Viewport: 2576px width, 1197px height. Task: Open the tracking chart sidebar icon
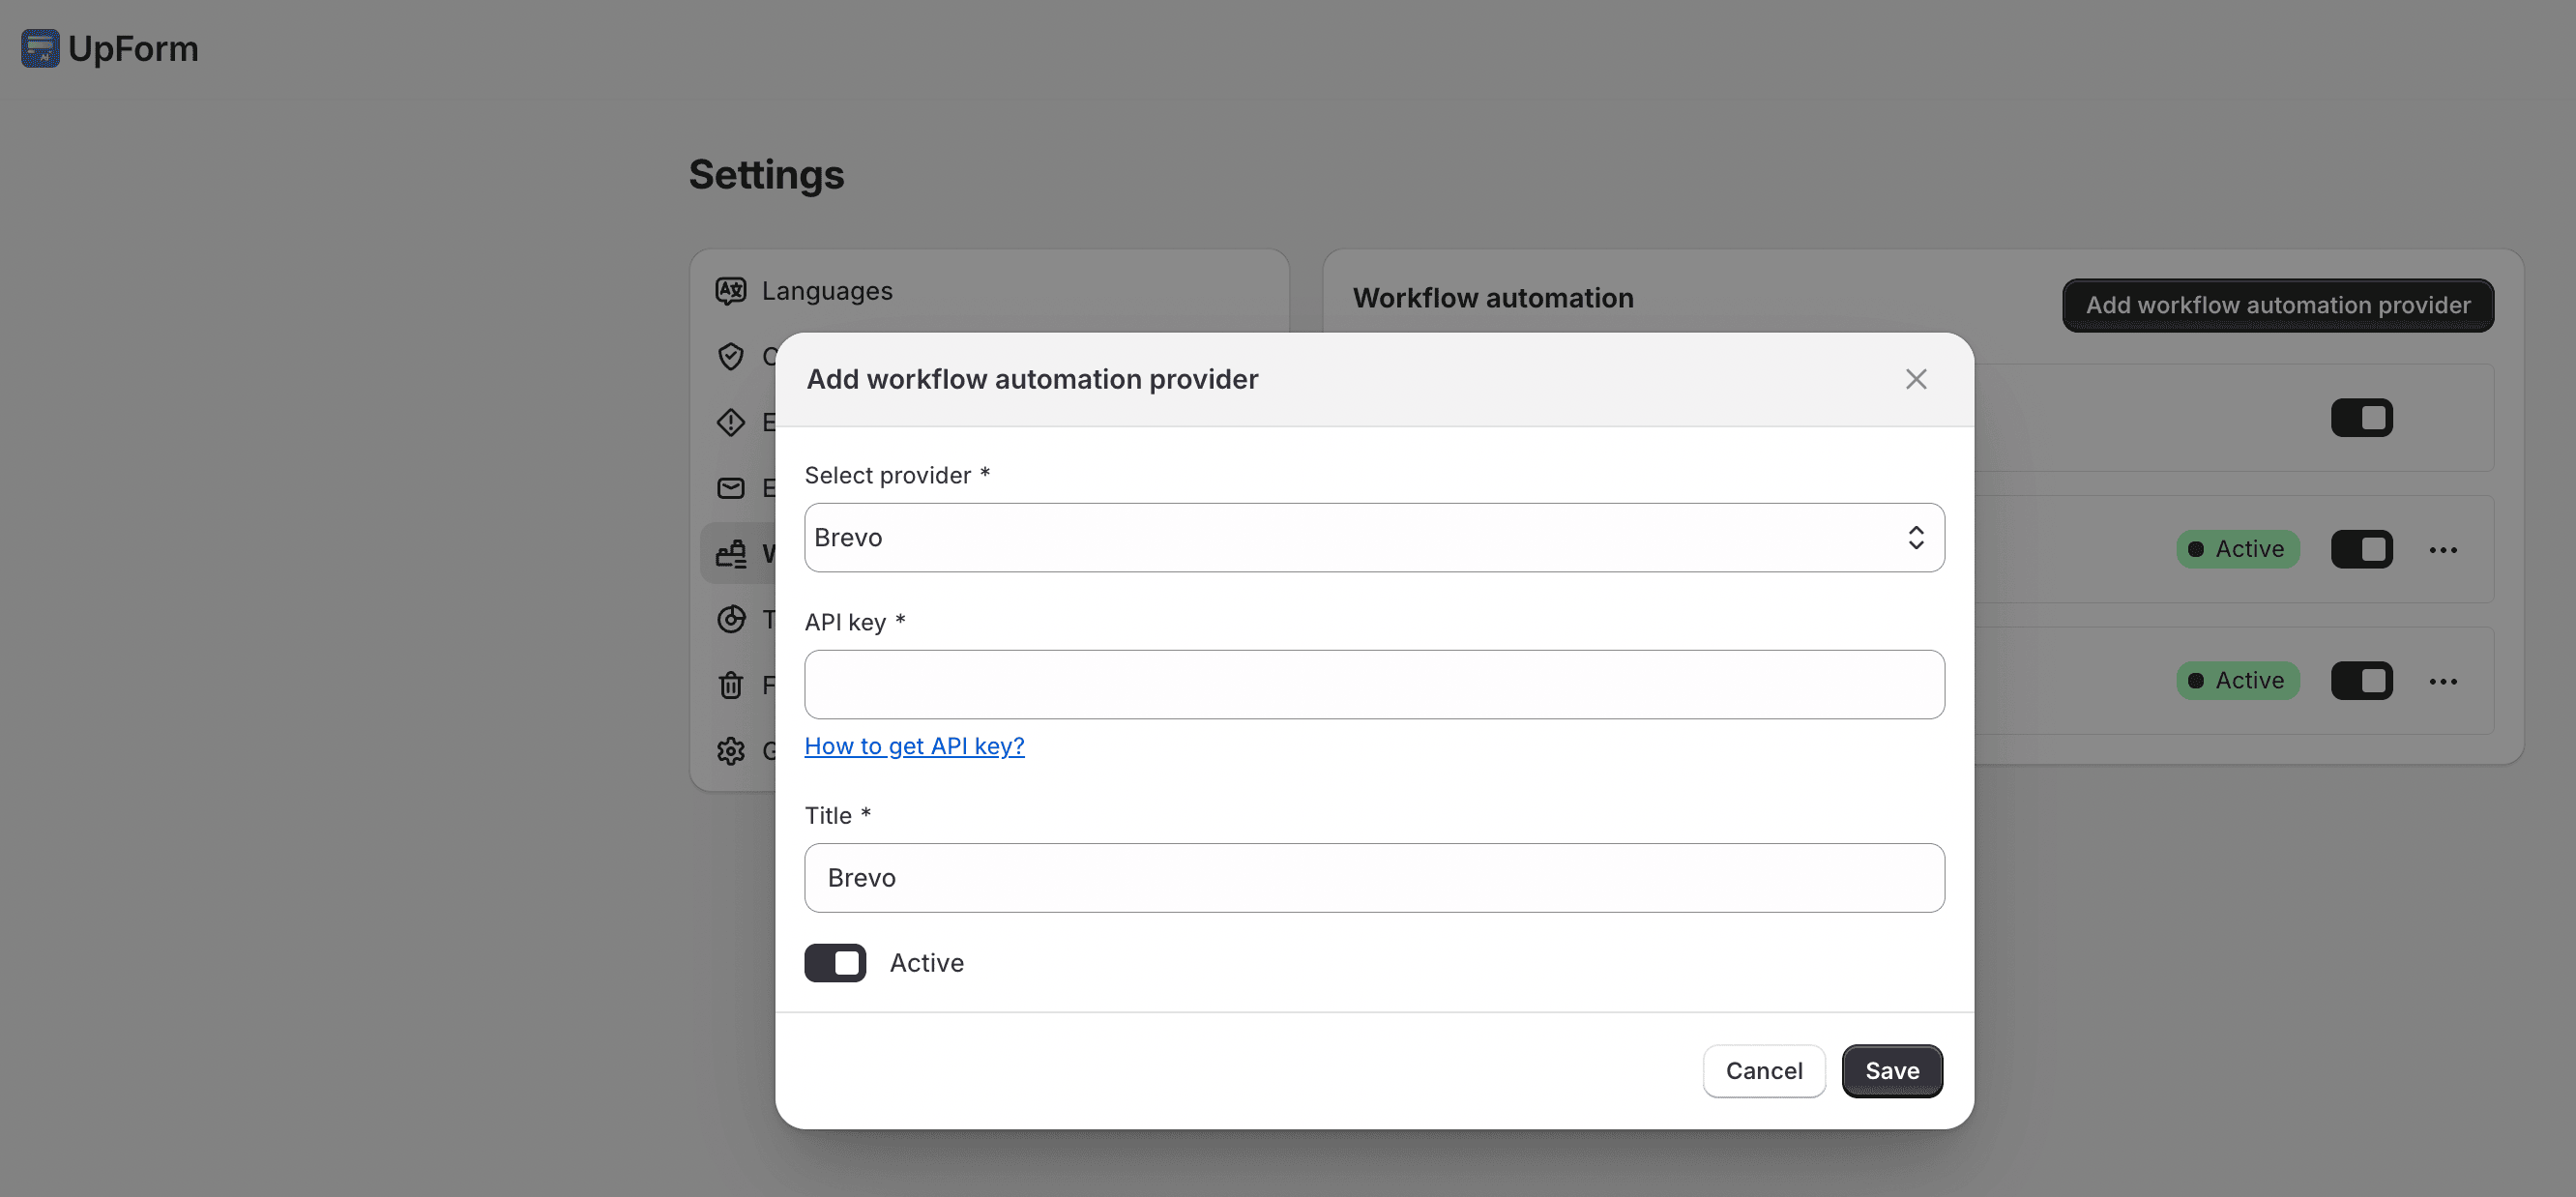731,619
